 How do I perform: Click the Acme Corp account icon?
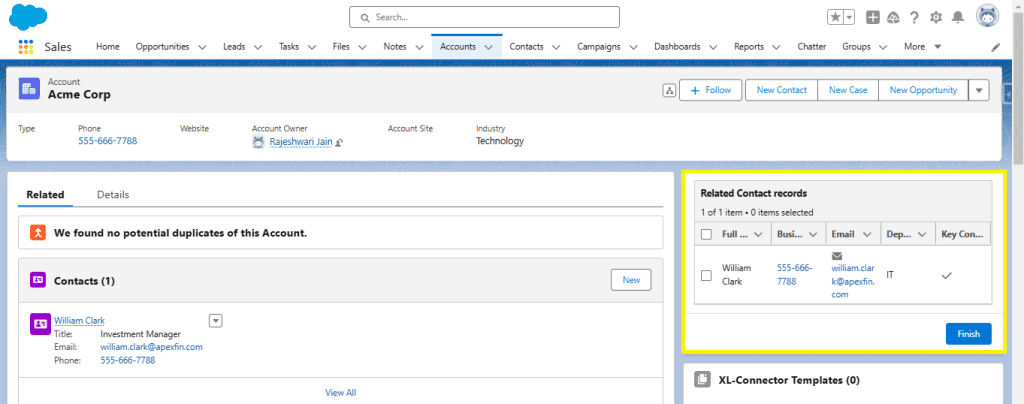click(29, 88)
